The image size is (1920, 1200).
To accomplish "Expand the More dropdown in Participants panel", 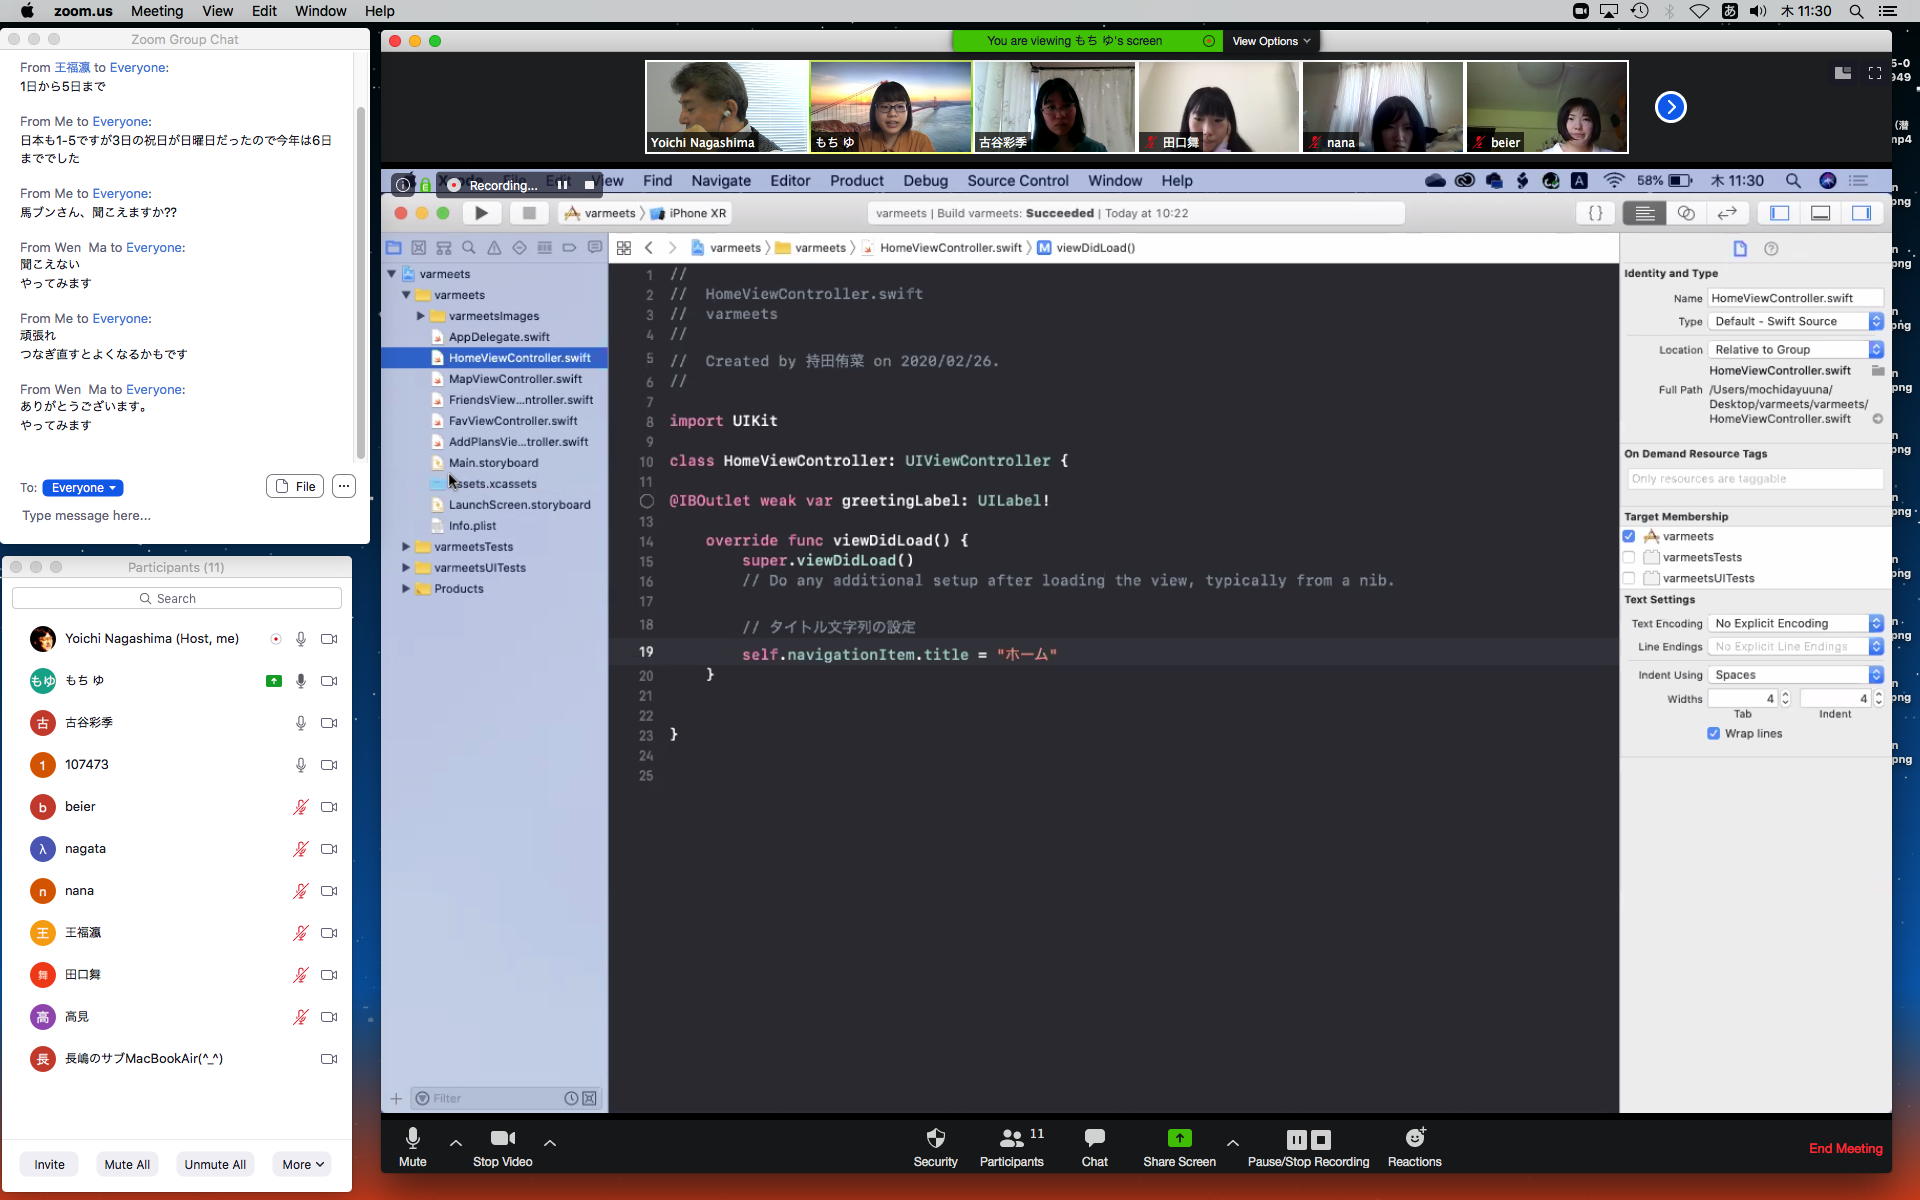I will [302, 1164].
